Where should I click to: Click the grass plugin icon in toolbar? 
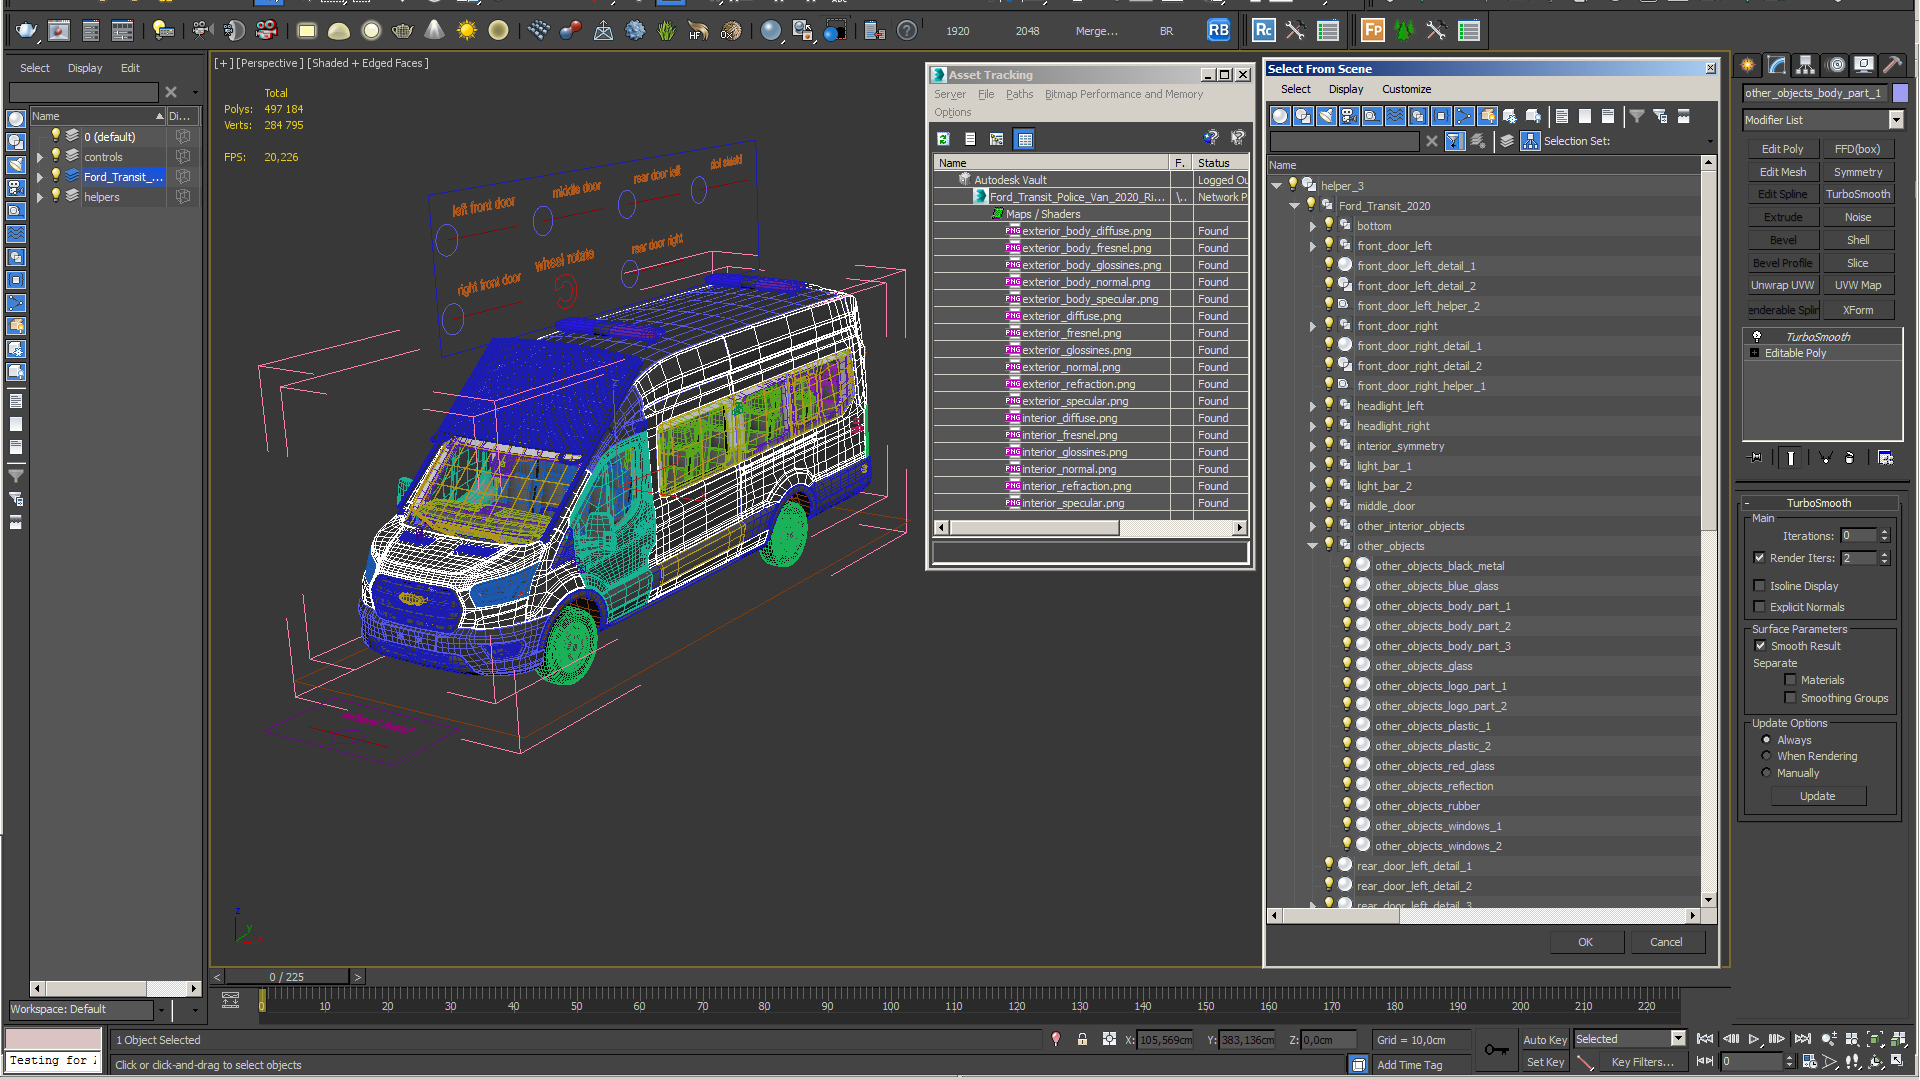pos(666,31)
